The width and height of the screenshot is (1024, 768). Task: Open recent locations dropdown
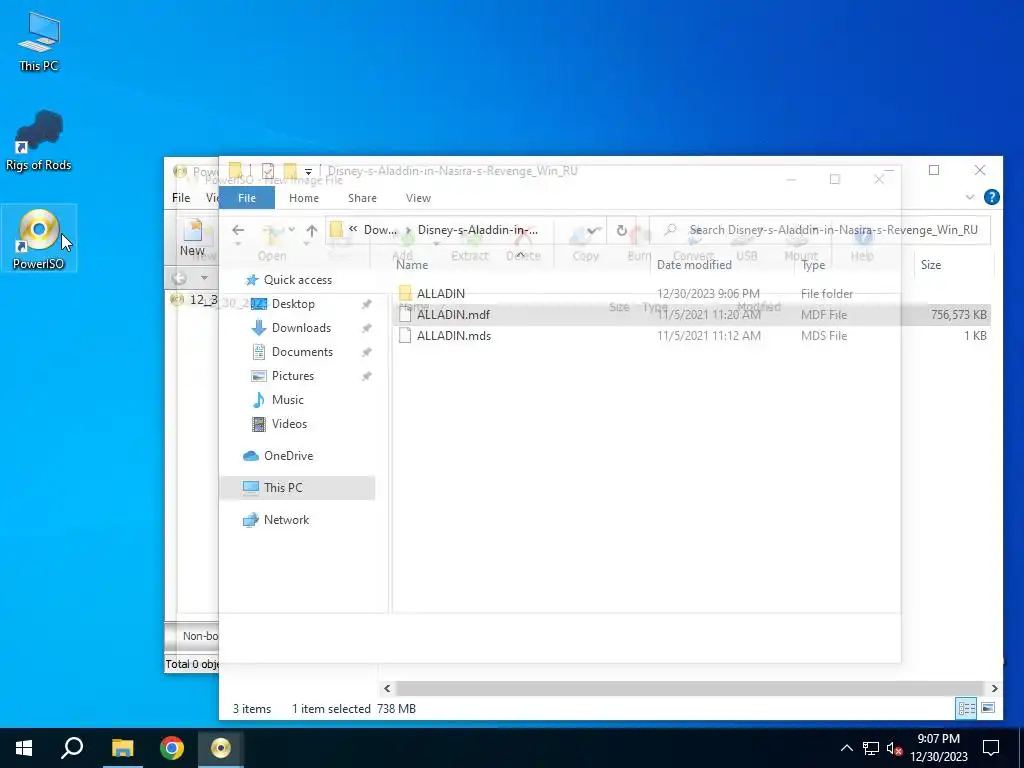[x=291, y=230]
